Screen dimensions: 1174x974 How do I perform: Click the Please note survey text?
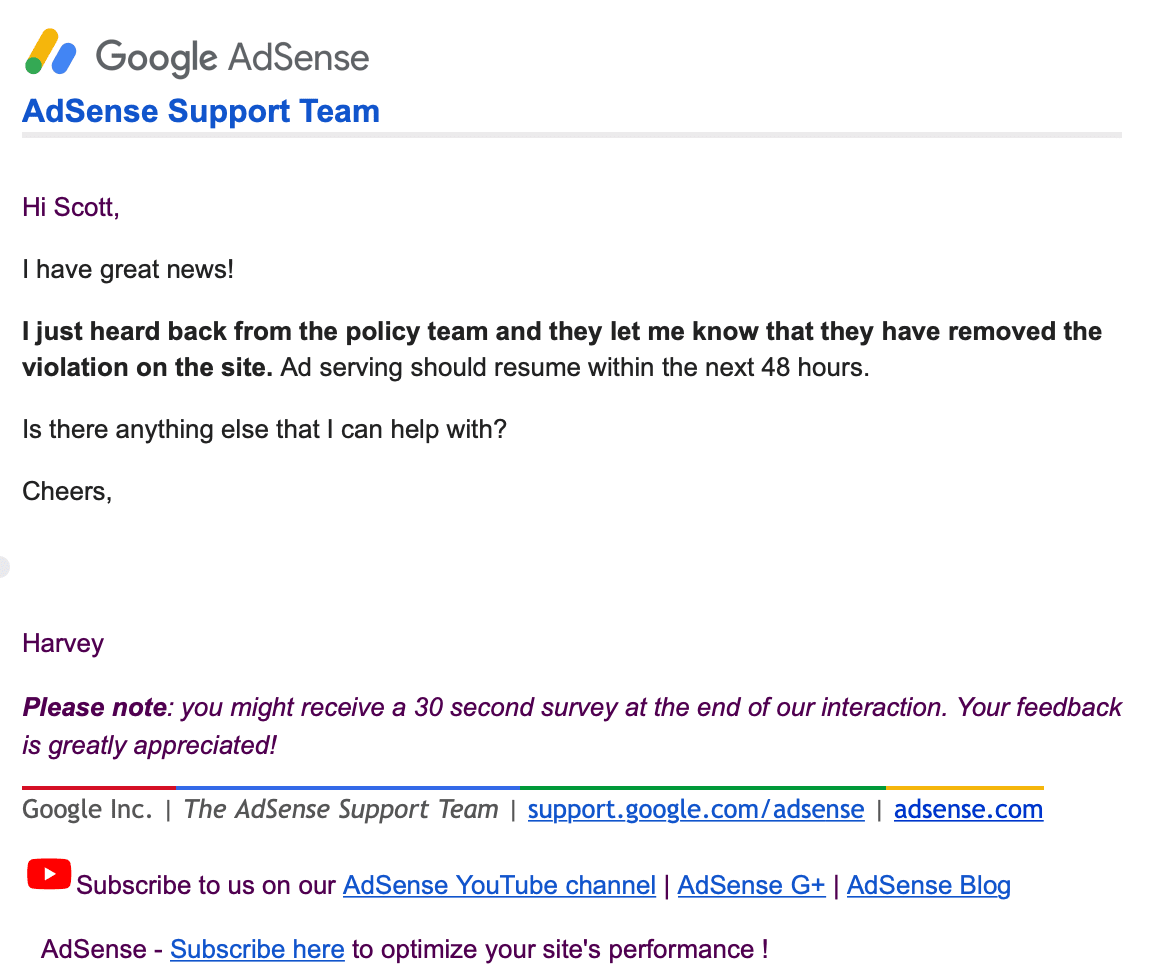pyautogui.click(x=572, y=725)
